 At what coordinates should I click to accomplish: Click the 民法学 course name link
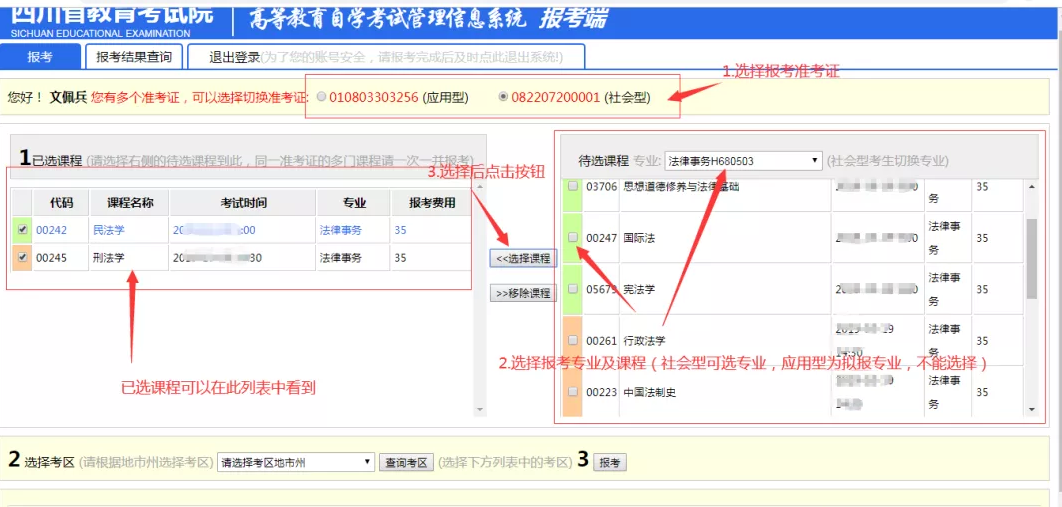coord(109,230)
